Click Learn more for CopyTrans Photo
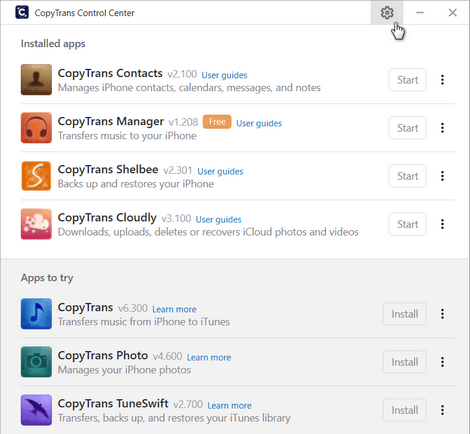Image resolution: width=470 pixels, height=434 pixels. click(209, 357)
